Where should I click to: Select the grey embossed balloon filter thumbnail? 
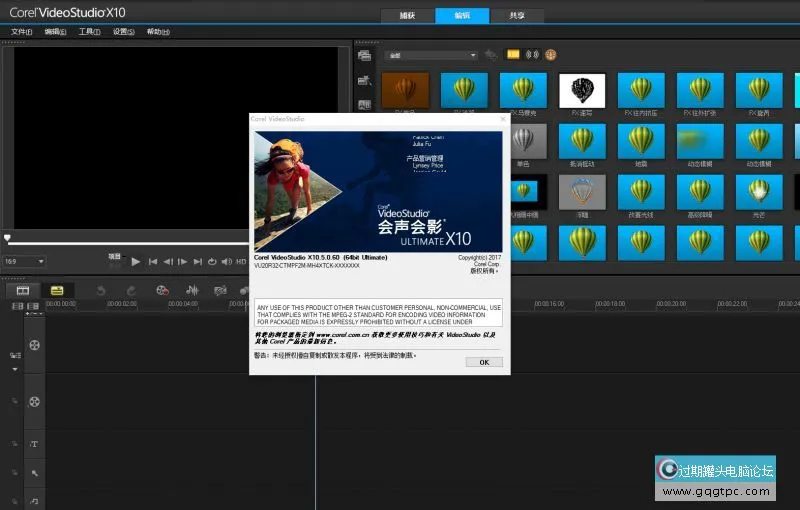(x=582, y=192)
